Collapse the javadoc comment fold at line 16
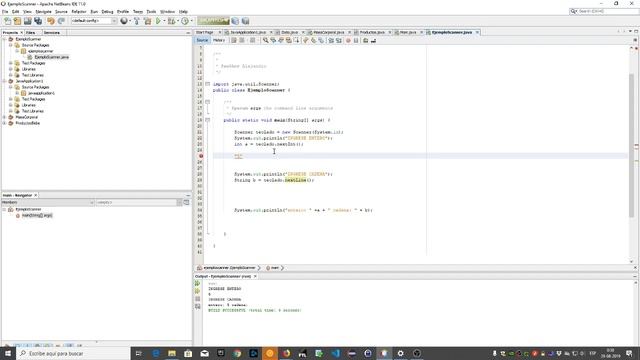640x360 pixels. pyautogui.click(x=207, y=102)
